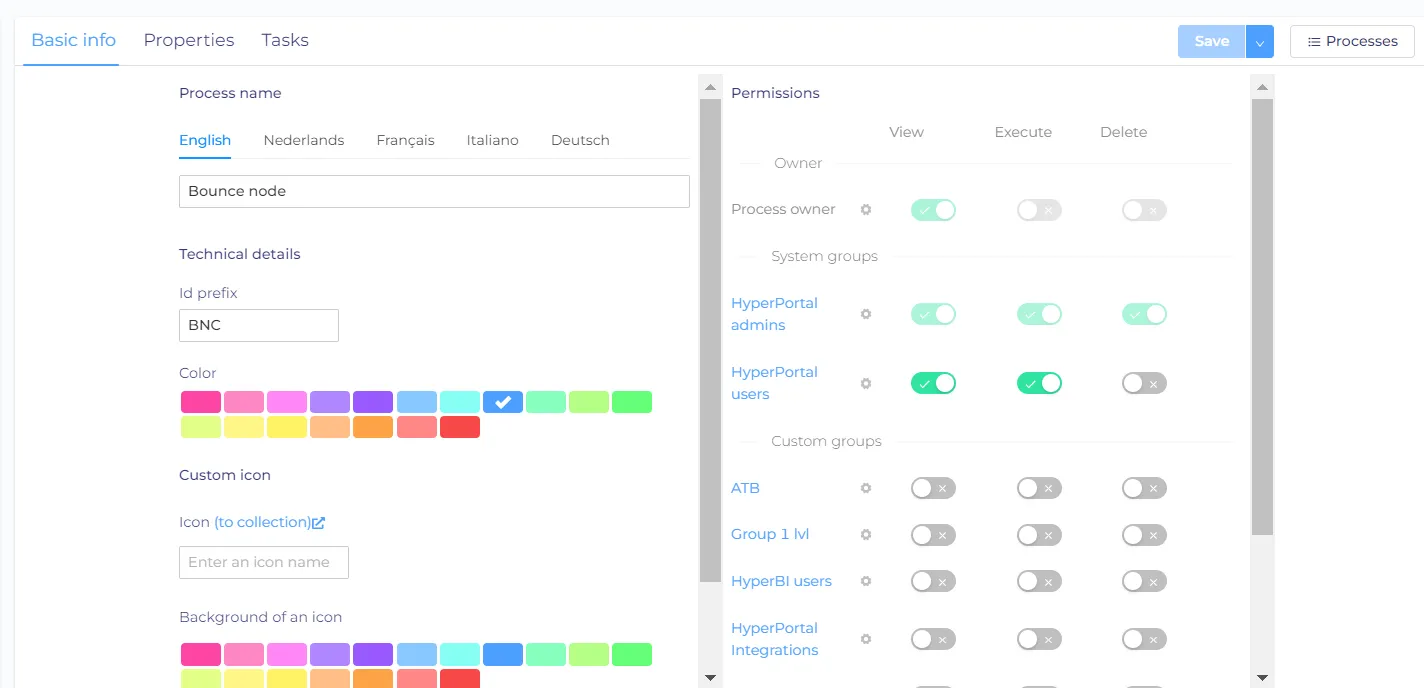1424x688 pixels.
Task: Click the Id prefix input field
Action: (x=259, y=325)
